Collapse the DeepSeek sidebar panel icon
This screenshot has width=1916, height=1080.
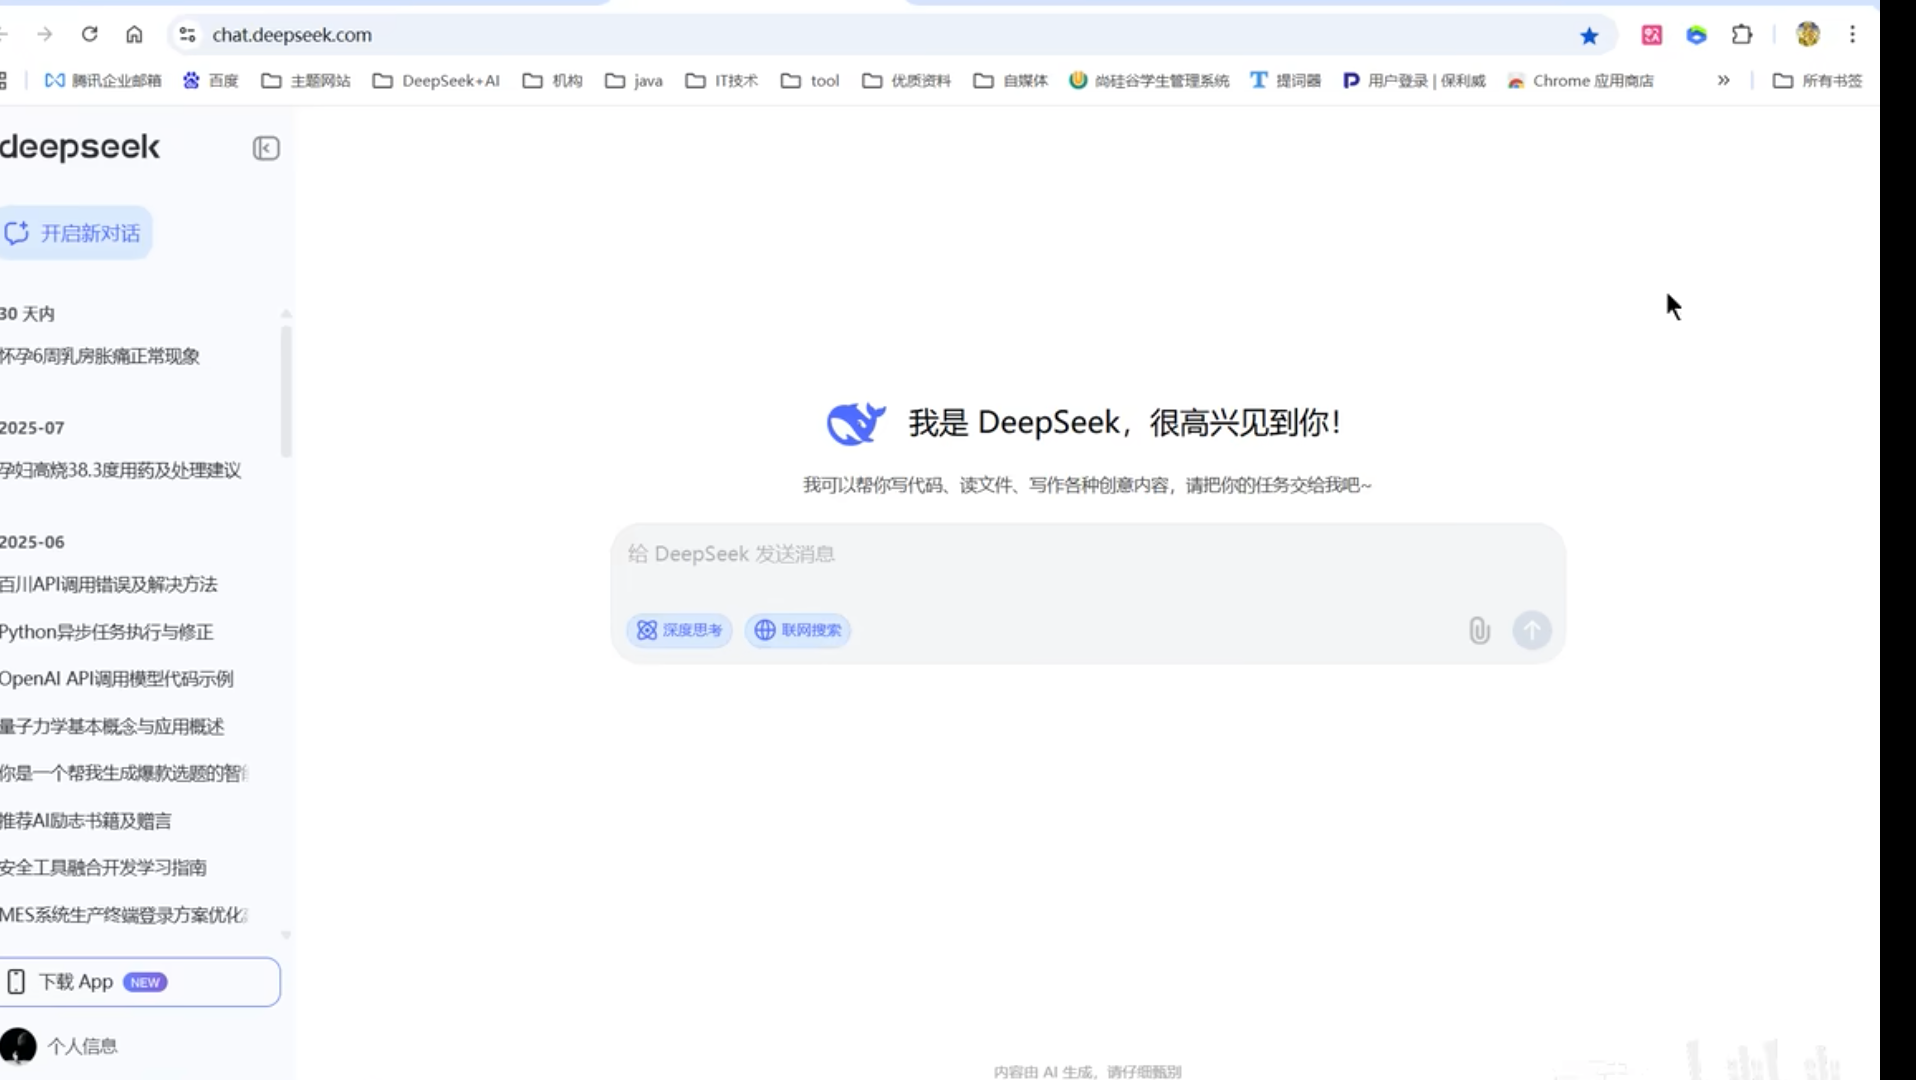pyautogui.click(x=265, y=148)
